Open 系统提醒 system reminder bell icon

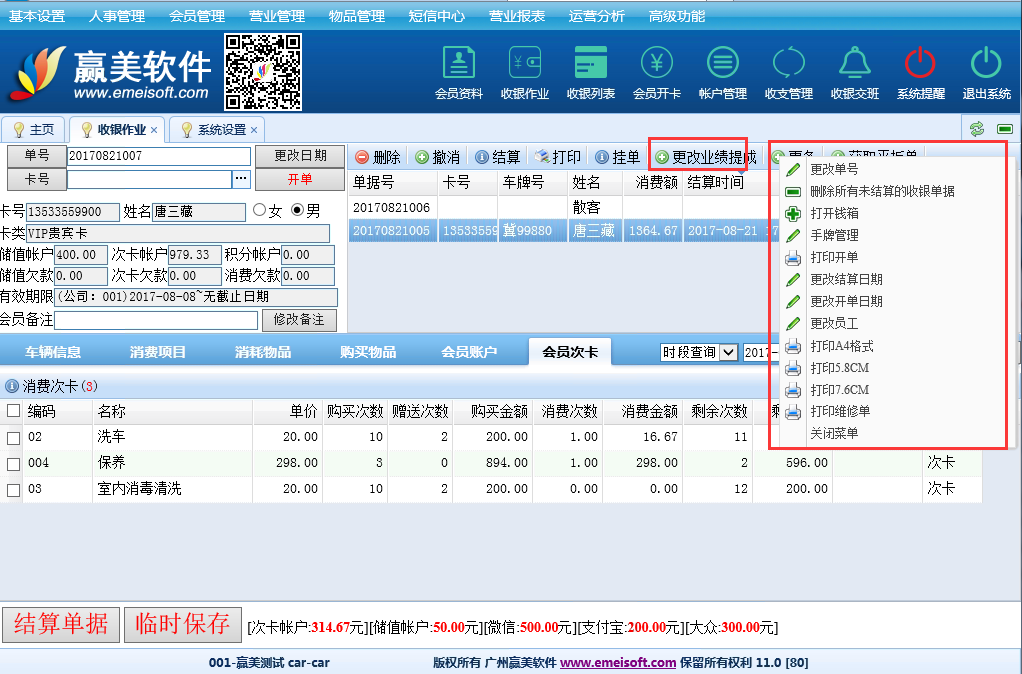(x=920, y=64)
